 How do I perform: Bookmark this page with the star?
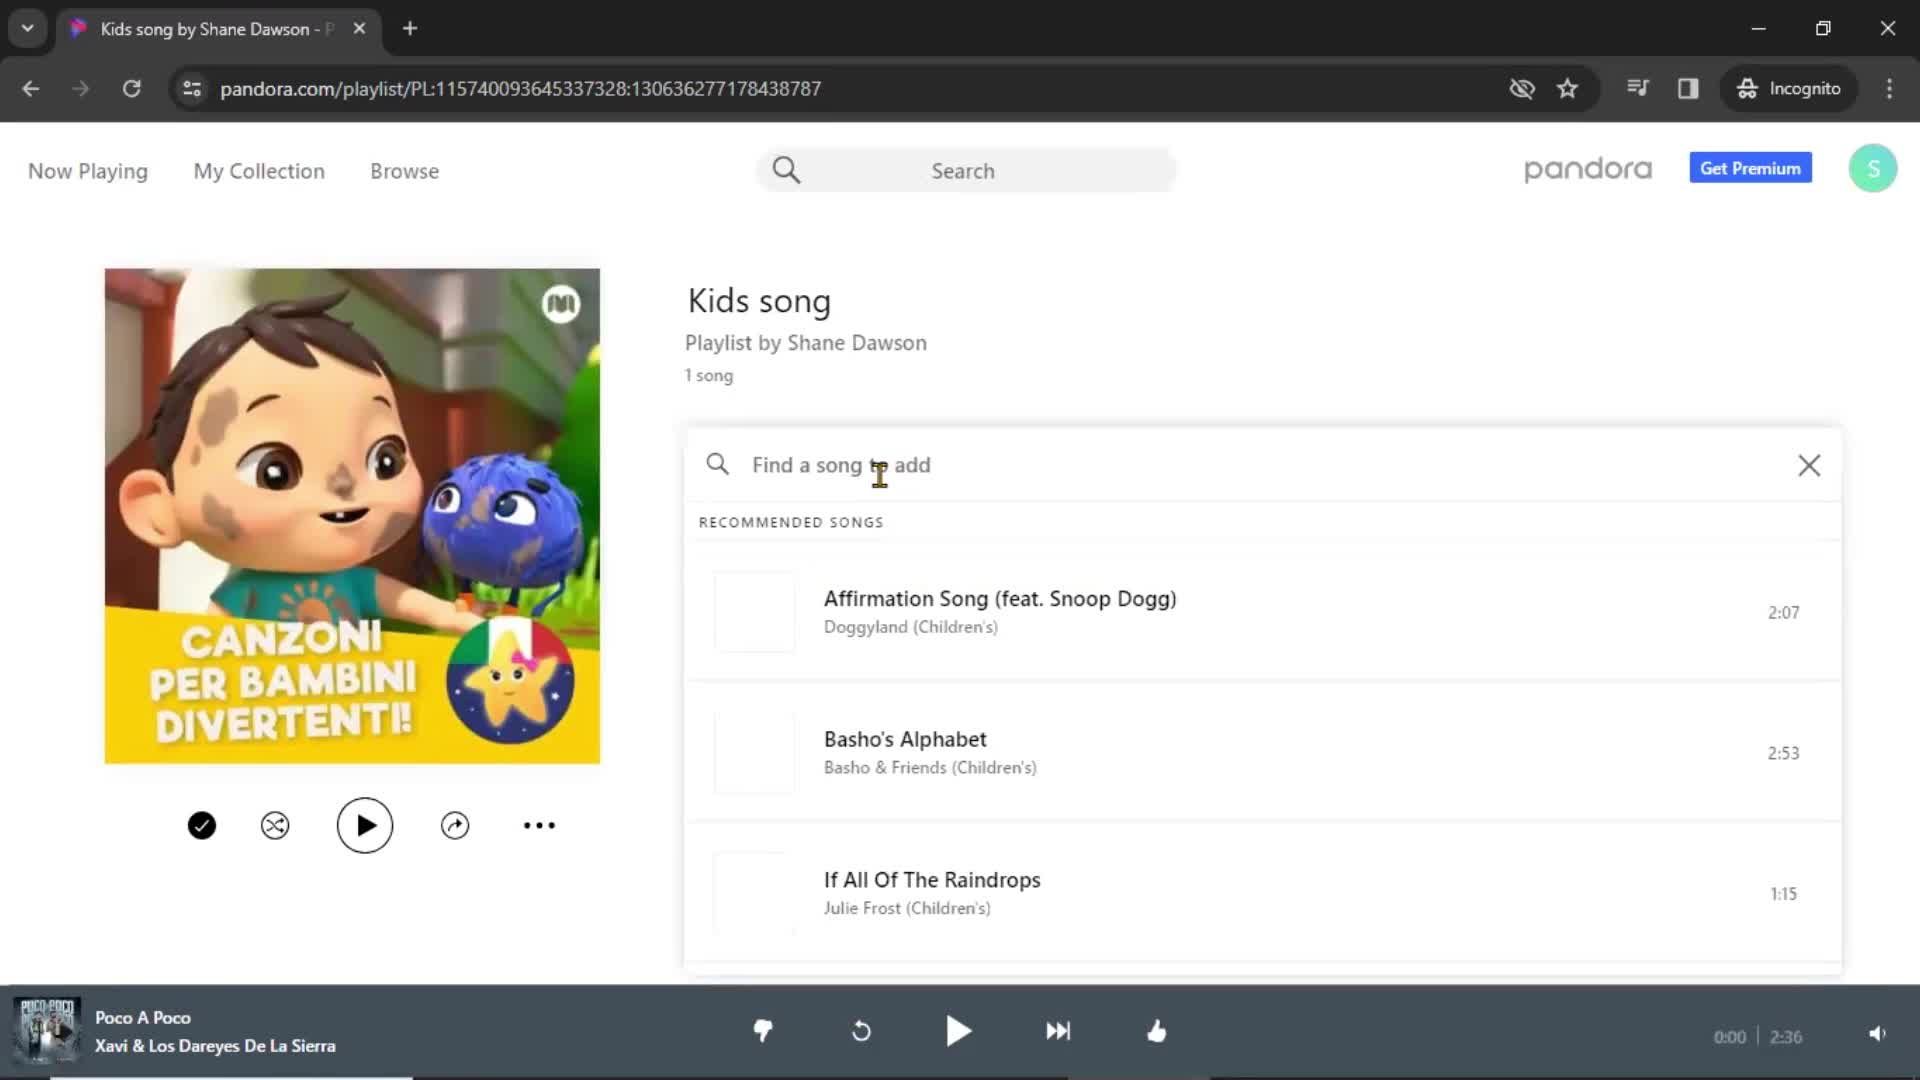pyautogui.click(x=1568, y=89)
